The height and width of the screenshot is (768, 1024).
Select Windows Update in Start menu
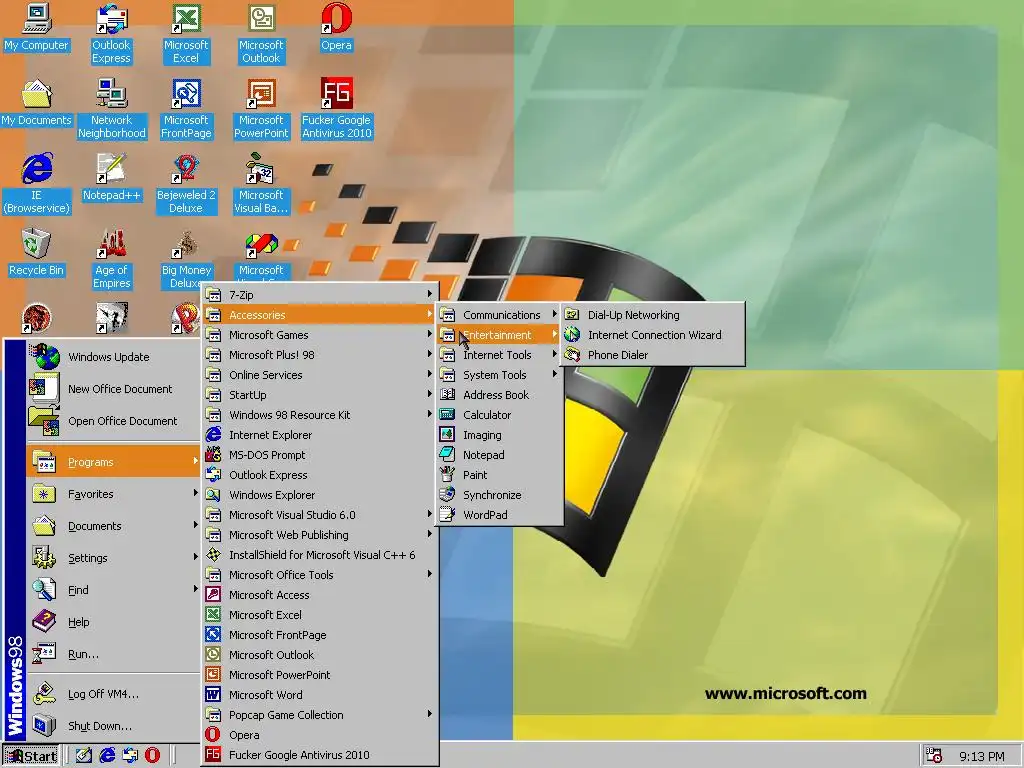click(114, 357)
